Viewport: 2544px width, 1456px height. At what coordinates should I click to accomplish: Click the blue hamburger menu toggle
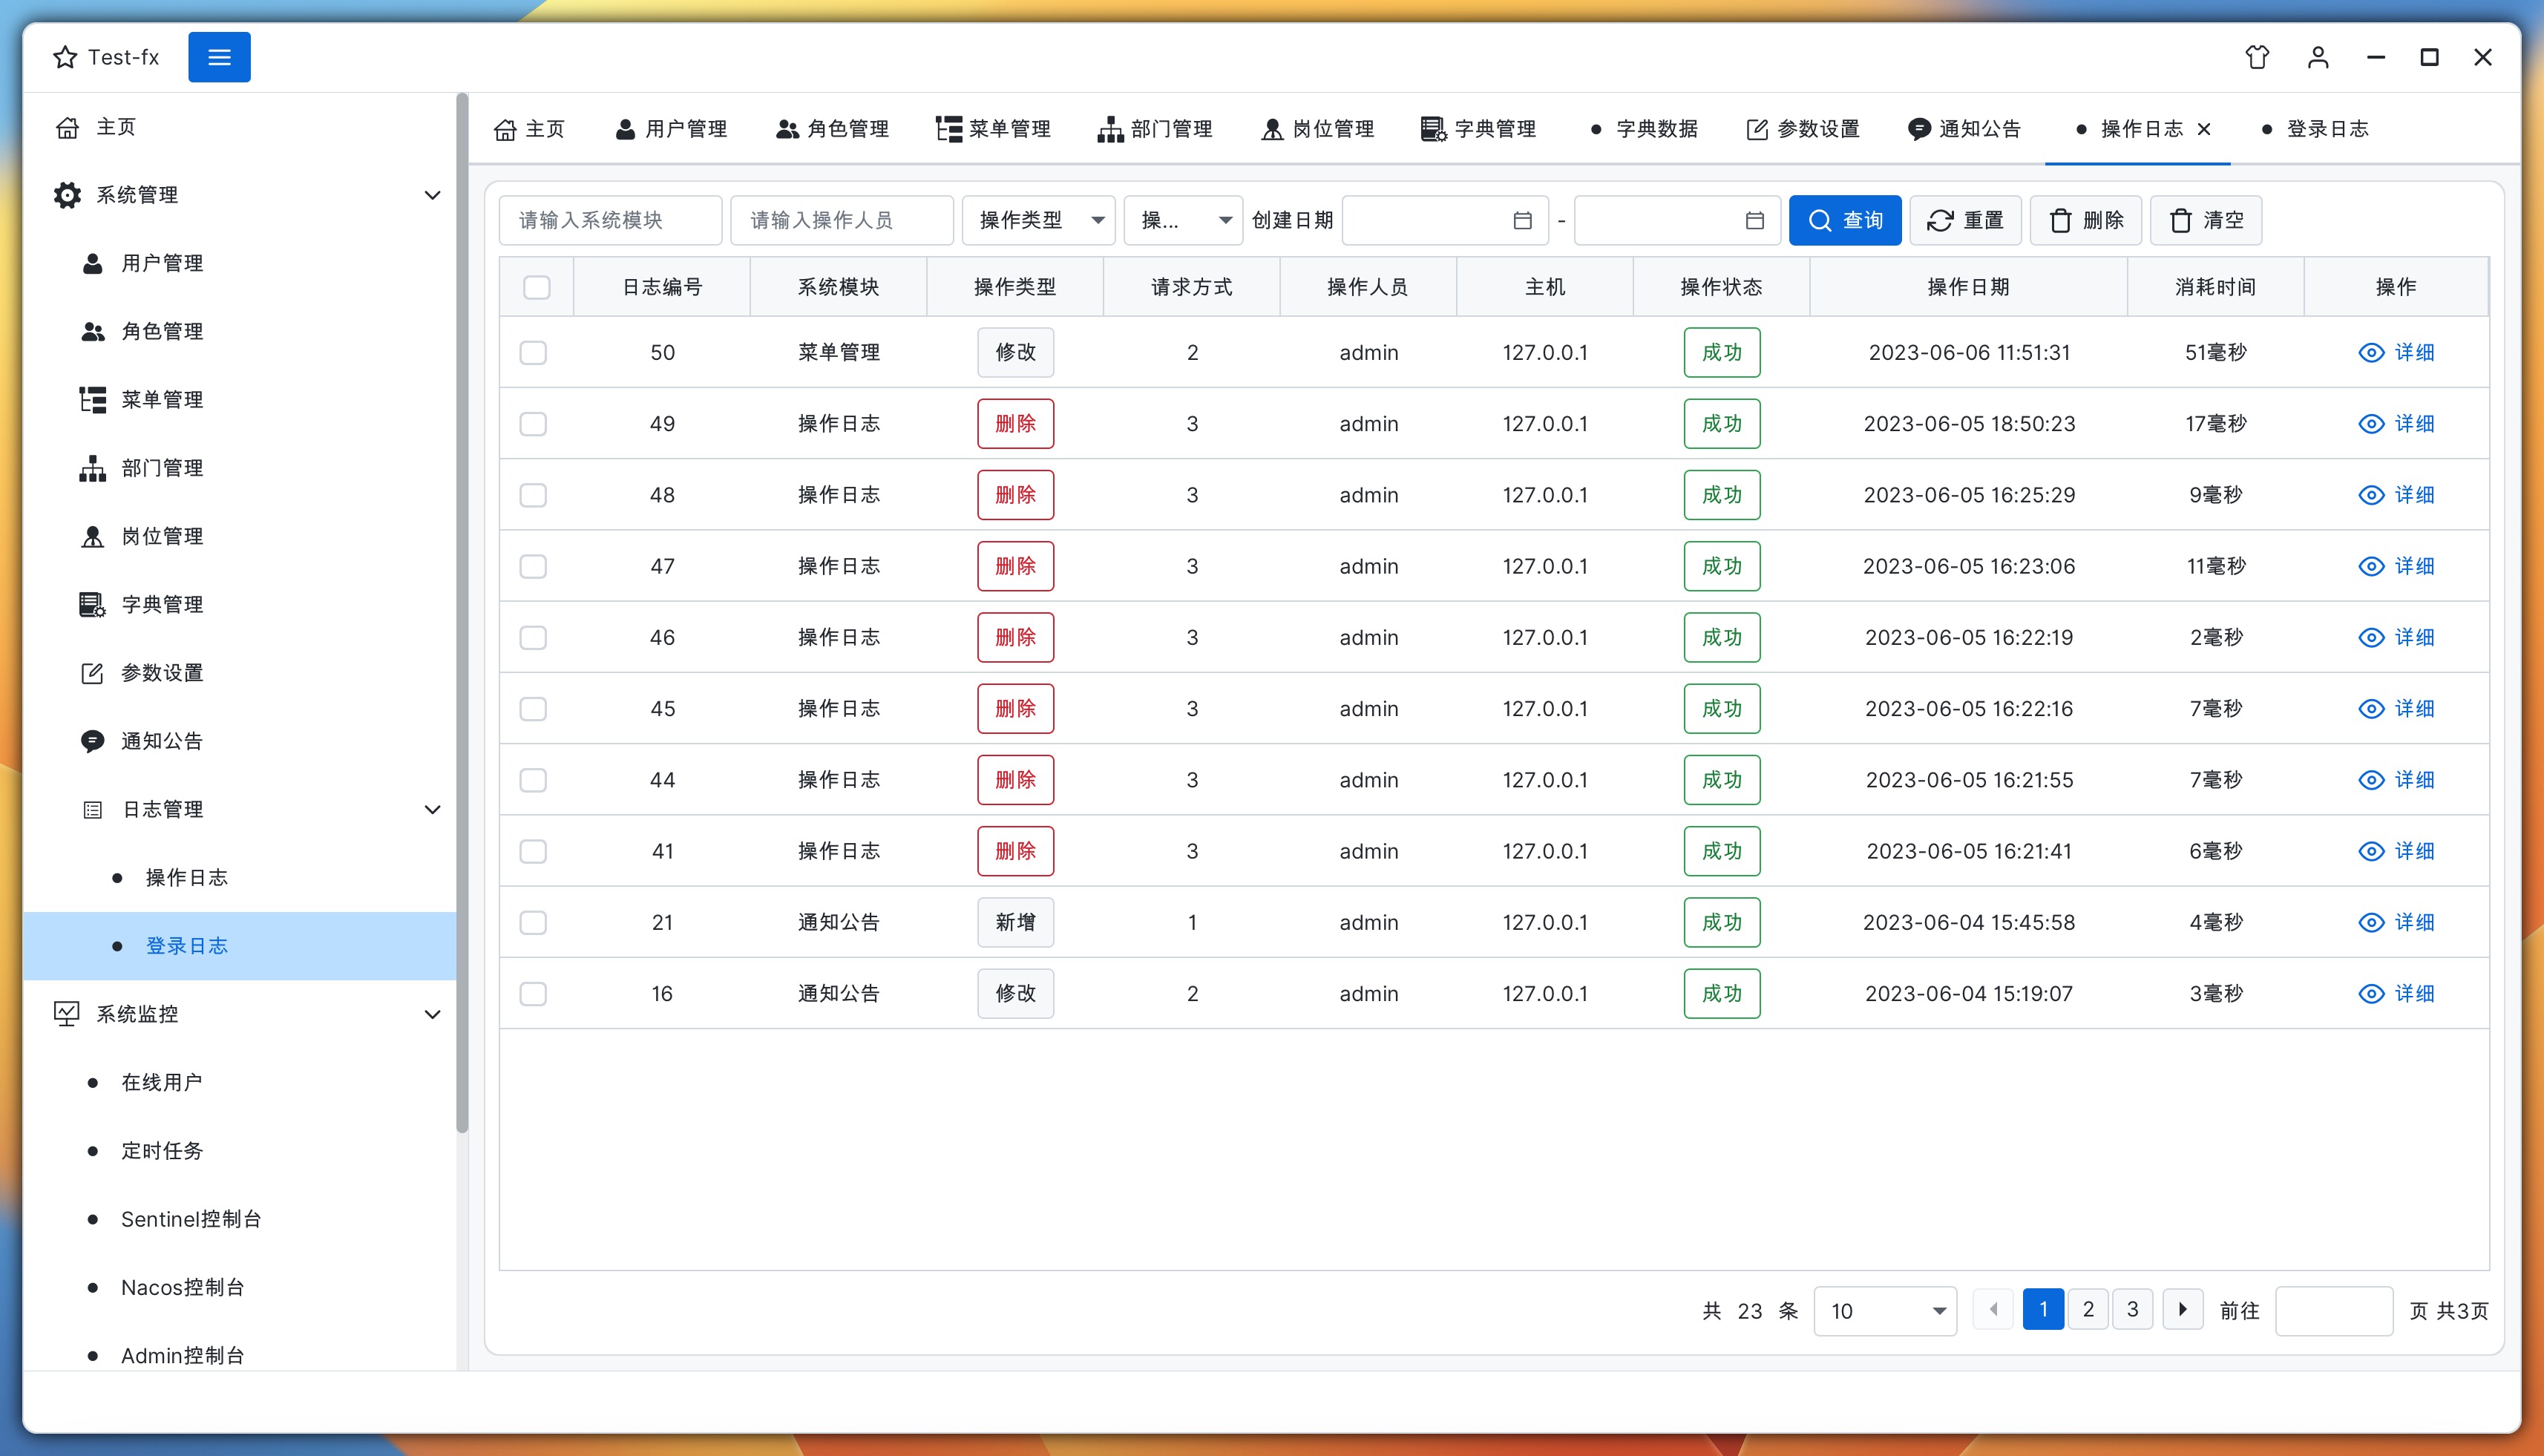[219, 57]
